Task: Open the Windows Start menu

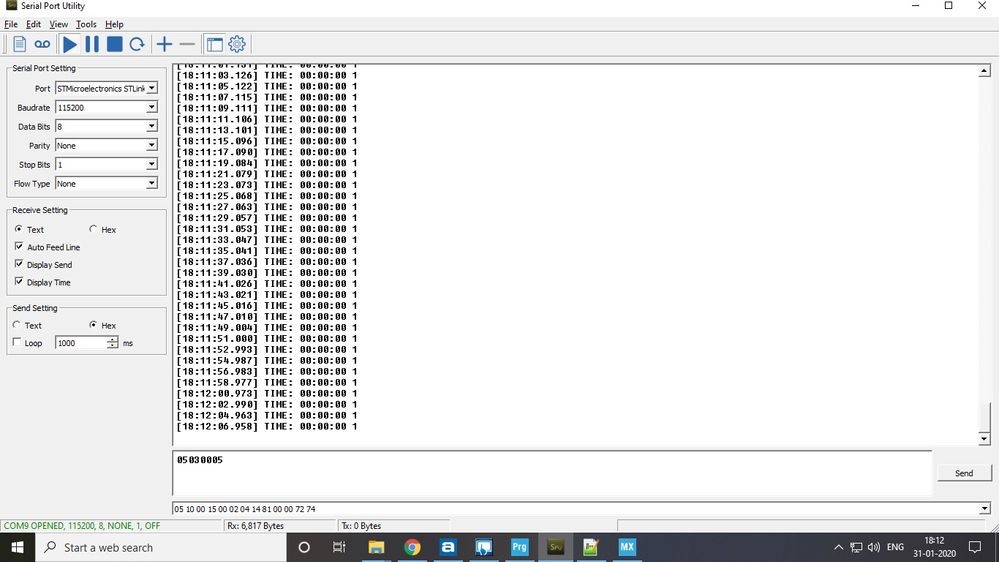Action: [17, 547]
